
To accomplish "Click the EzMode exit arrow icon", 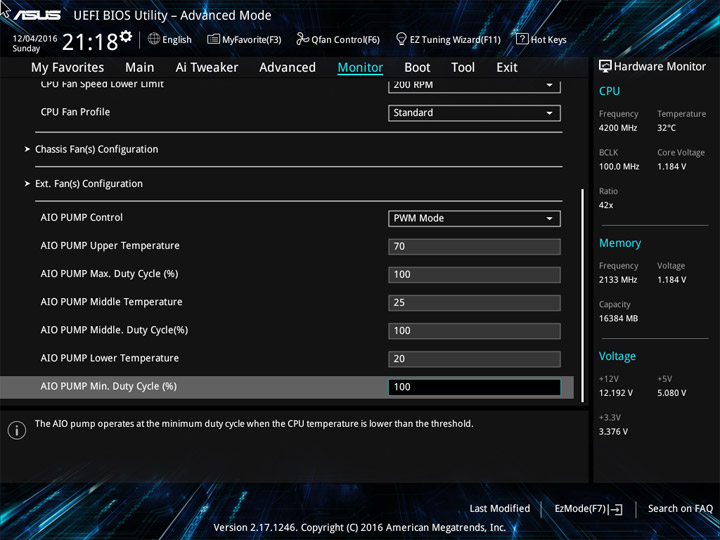I will [x=616, y=509].
